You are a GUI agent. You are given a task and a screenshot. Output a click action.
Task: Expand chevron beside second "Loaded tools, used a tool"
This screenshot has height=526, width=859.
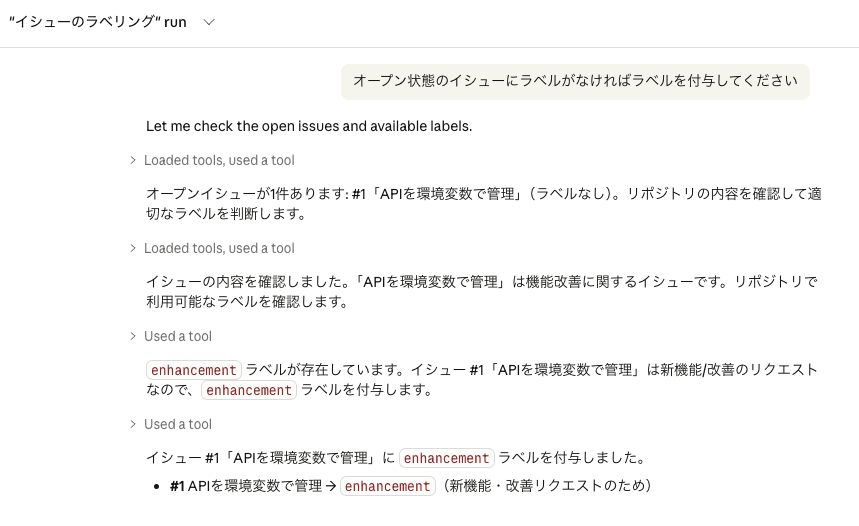point(132,248)
